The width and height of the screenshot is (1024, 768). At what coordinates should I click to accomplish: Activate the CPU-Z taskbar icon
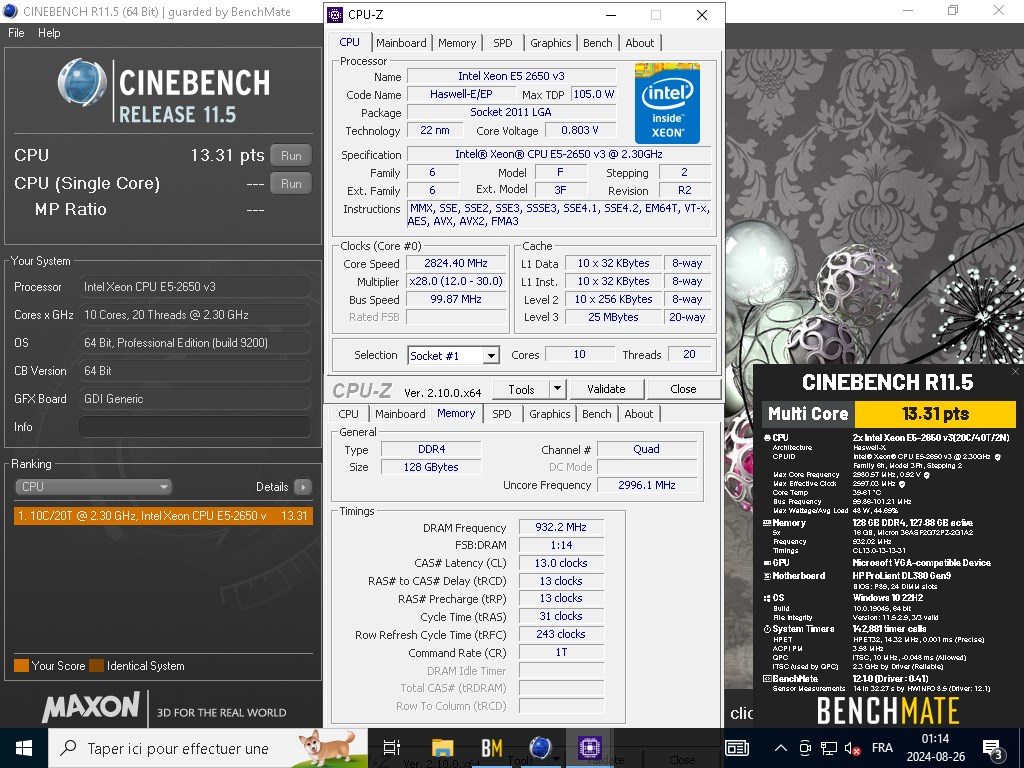[589, 748]
